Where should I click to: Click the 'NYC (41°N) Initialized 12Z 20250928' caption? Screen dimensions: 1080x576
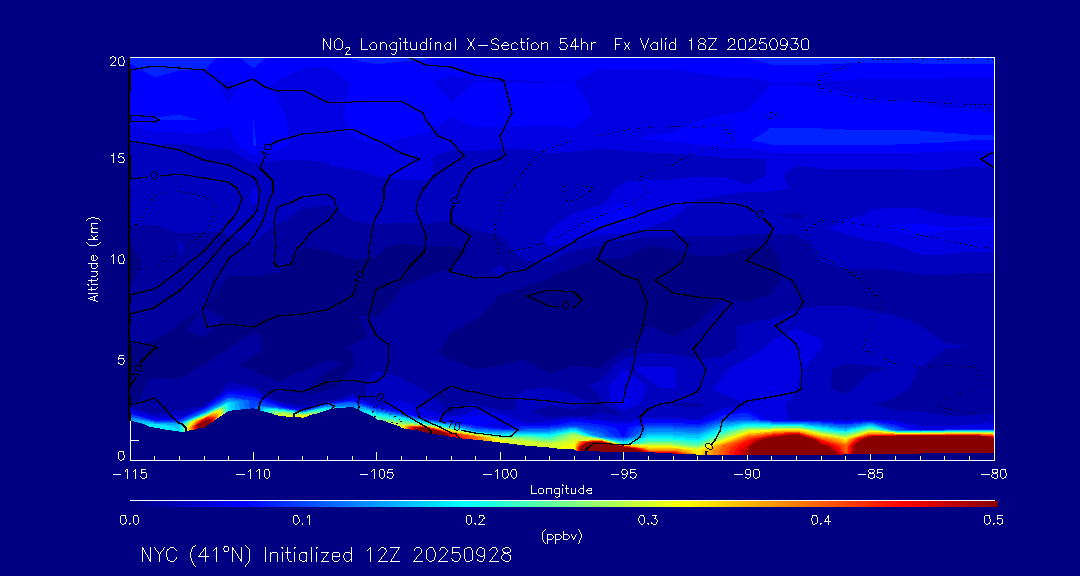click(326, 555)
